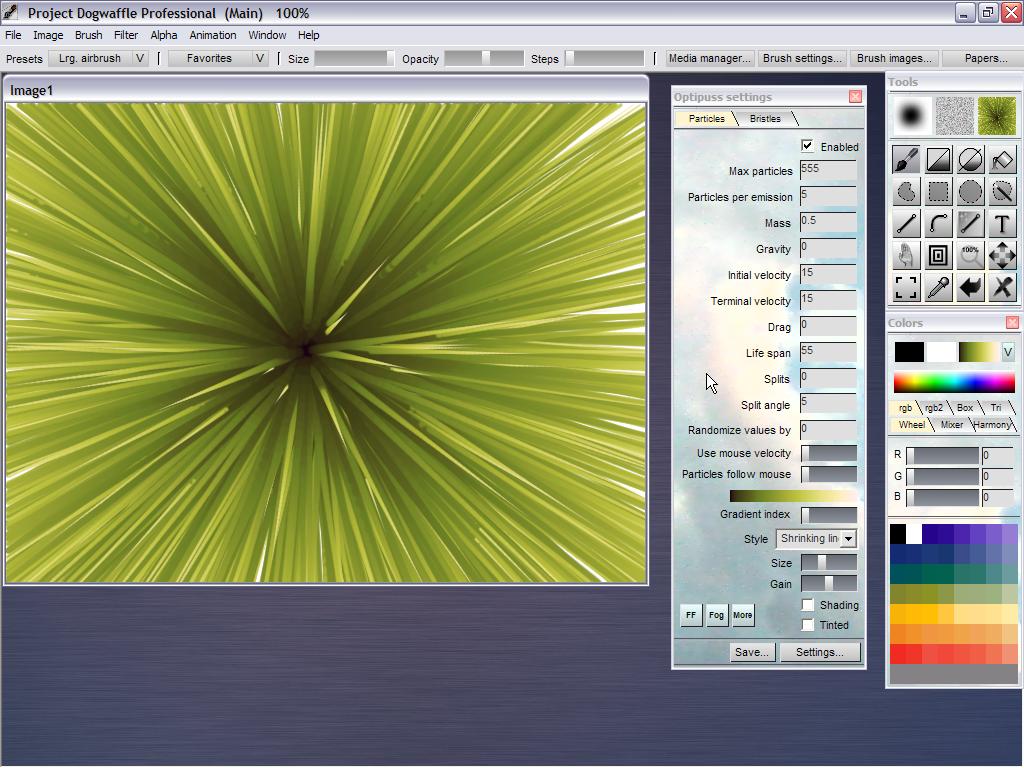Select the curved line tool
This screenshot has height=768, width=1024.
[938, 224]
